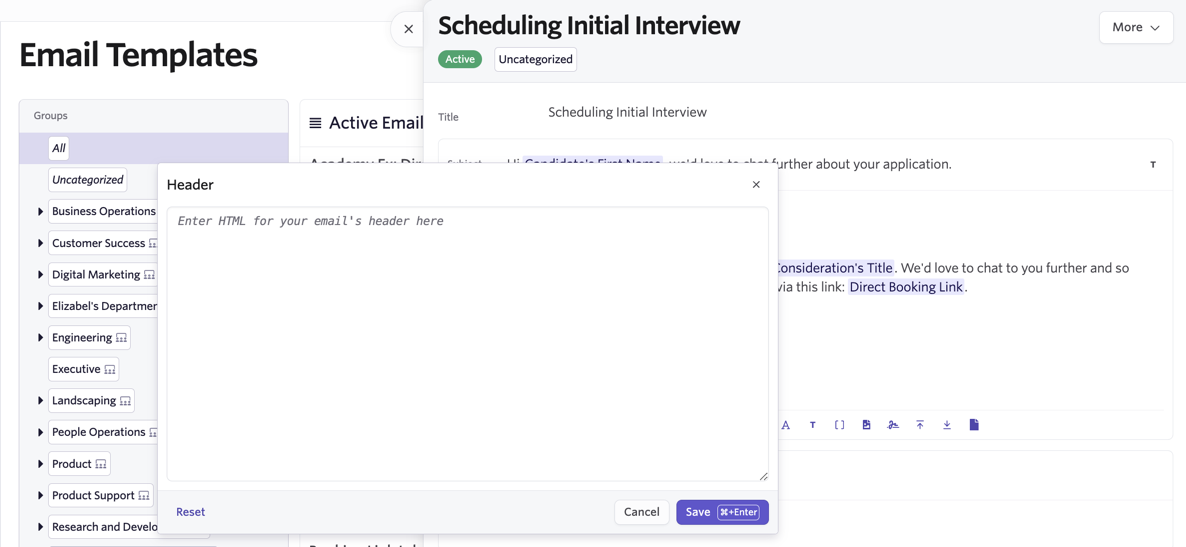Expand the Landscaping group
The image size is (1186, 547).
click(x=40, y=401)
